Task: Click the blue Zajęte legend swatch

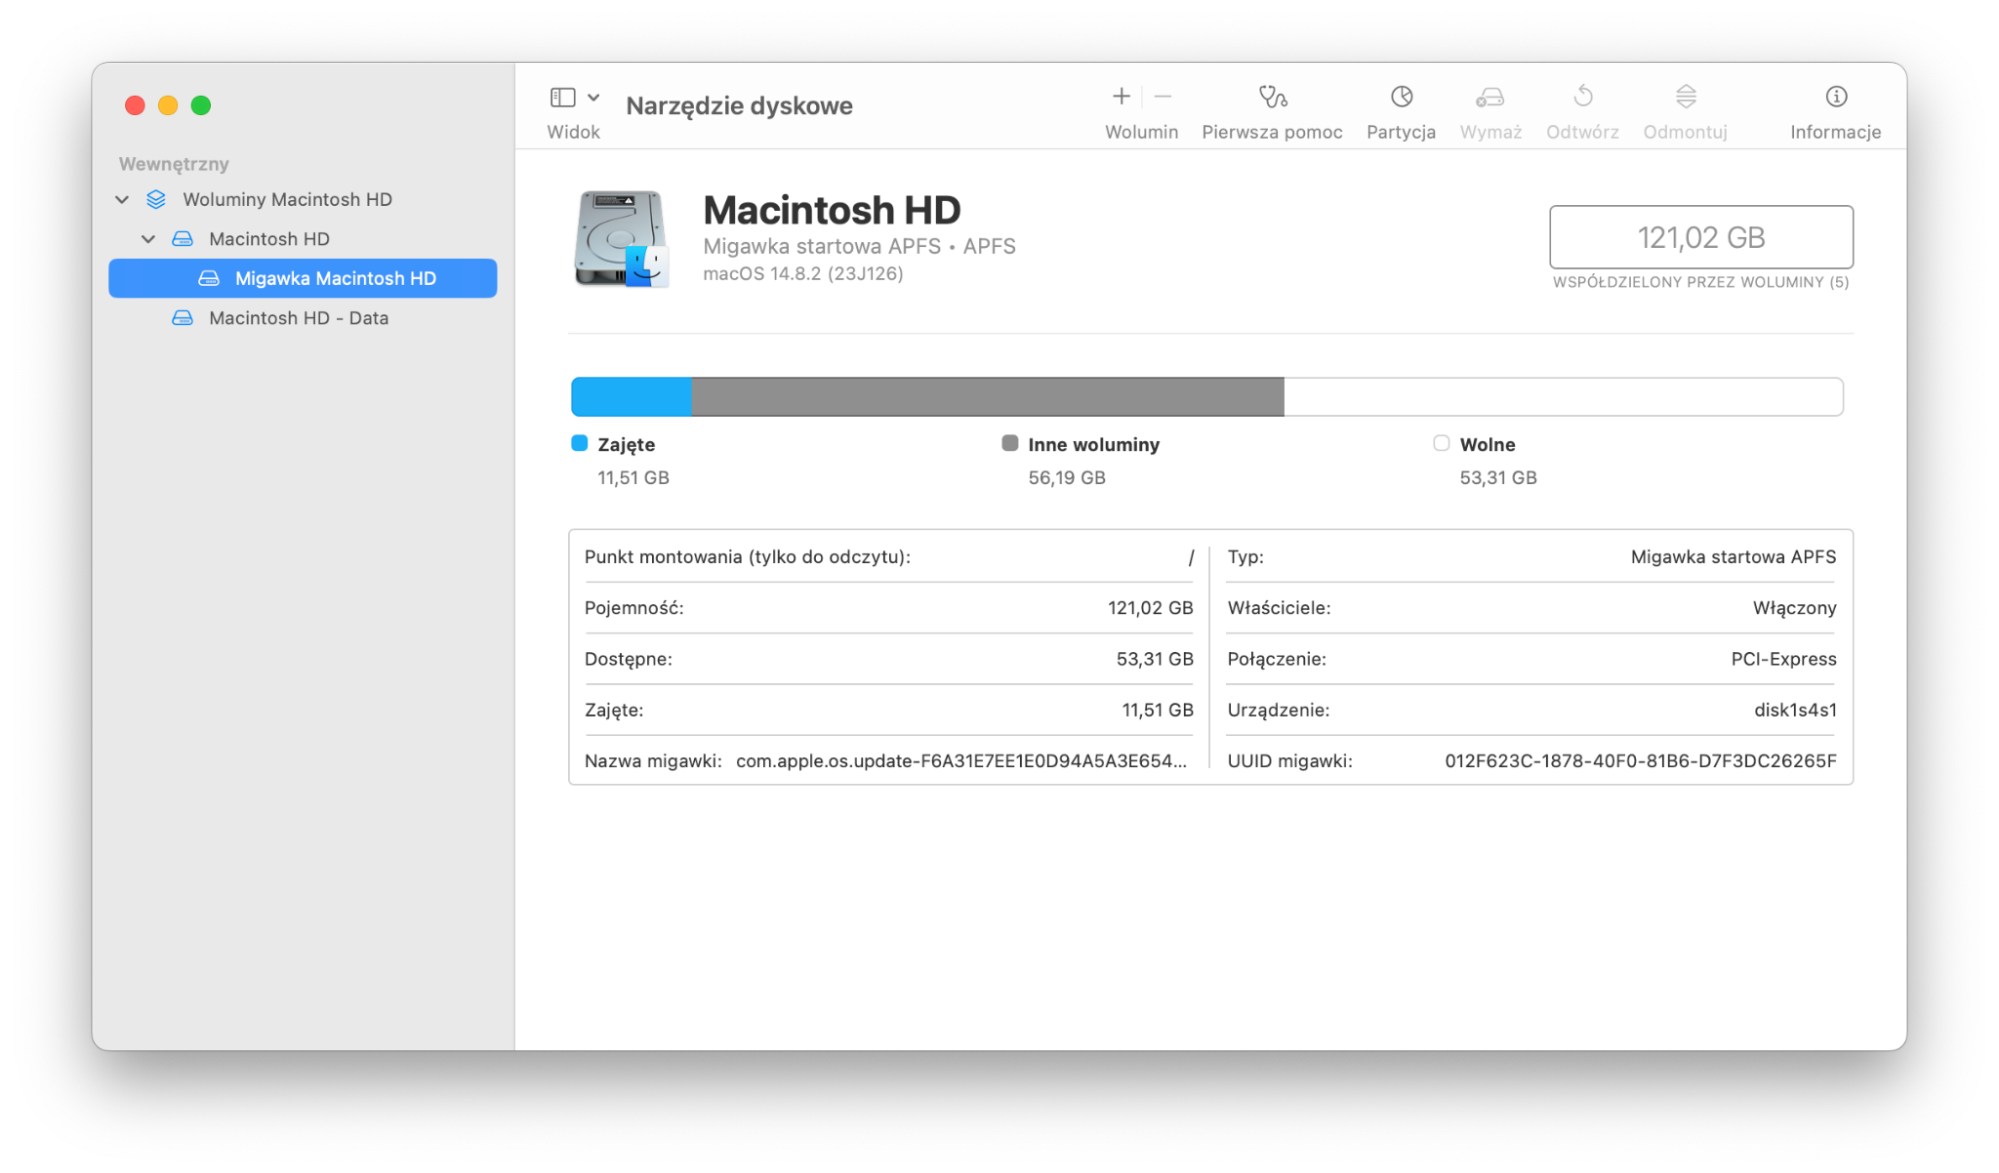Action: (579, 443)
